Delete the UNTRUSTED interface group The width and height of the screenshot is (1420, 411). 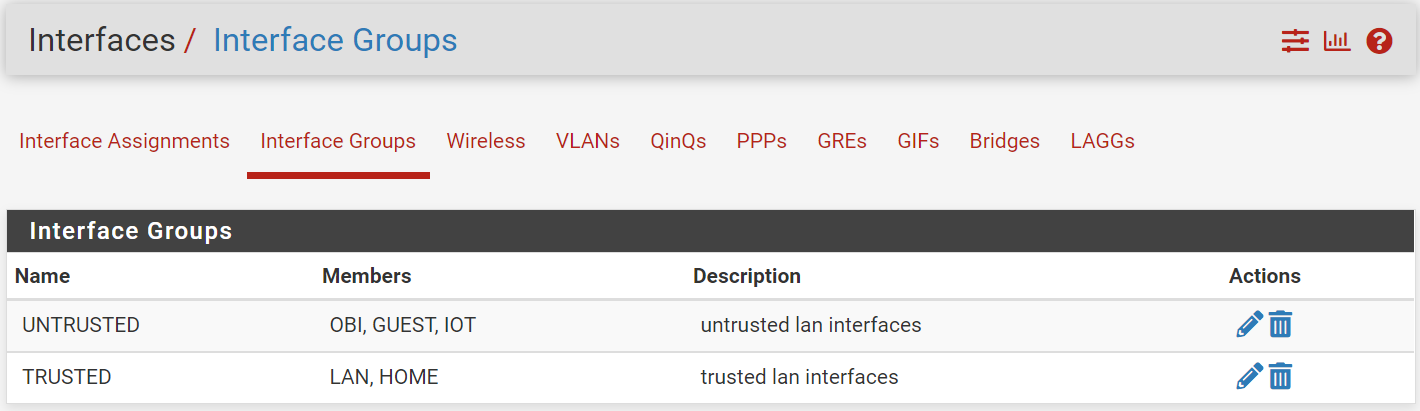pyautogui.click(x=1281, y=324)
